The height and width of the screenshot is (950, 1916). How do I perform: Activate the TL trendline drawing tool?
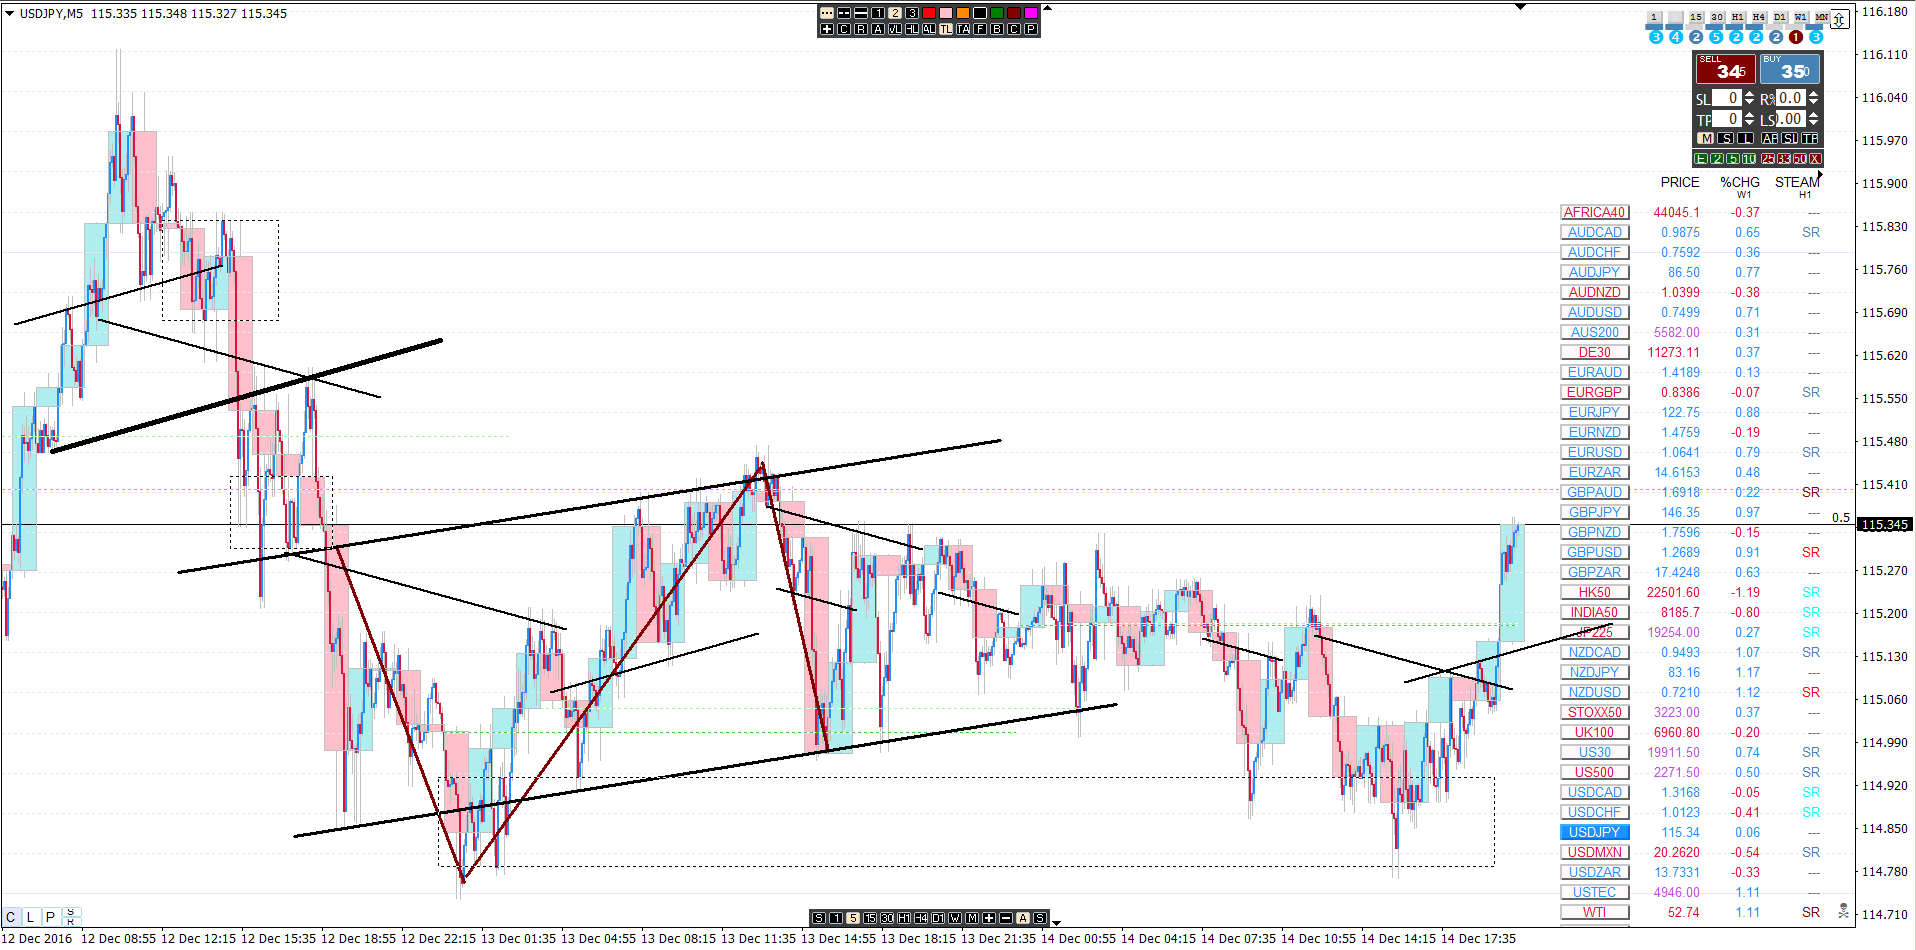pos(946,29)
